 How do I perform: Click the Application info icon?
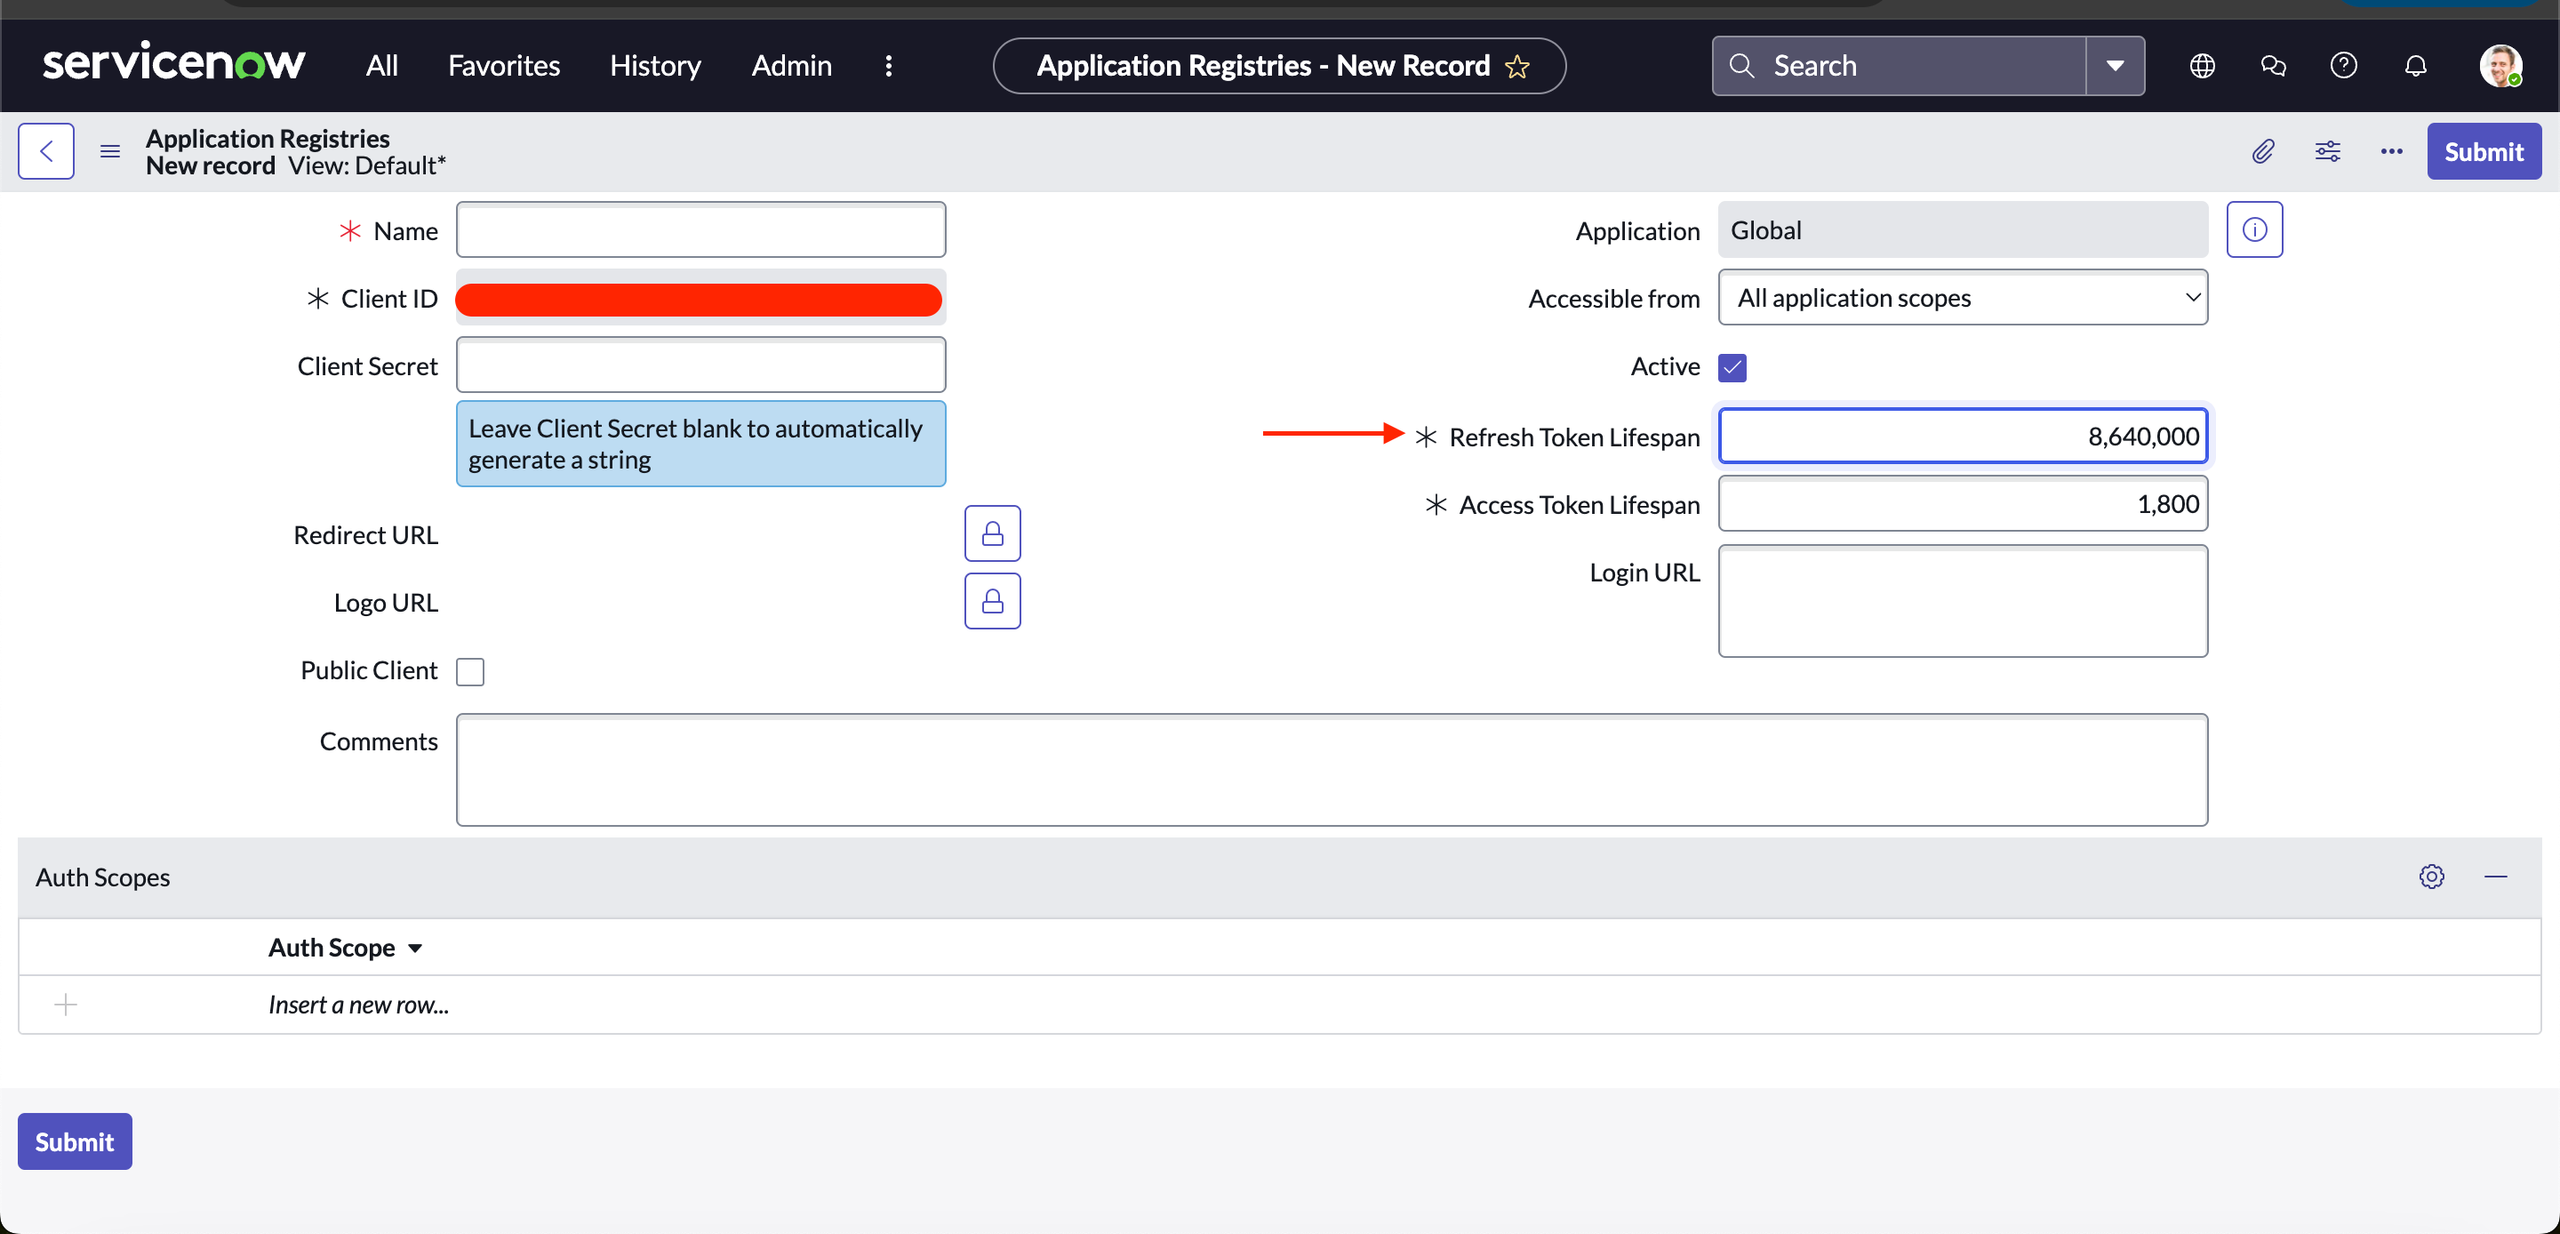[x=2254, y=230]
